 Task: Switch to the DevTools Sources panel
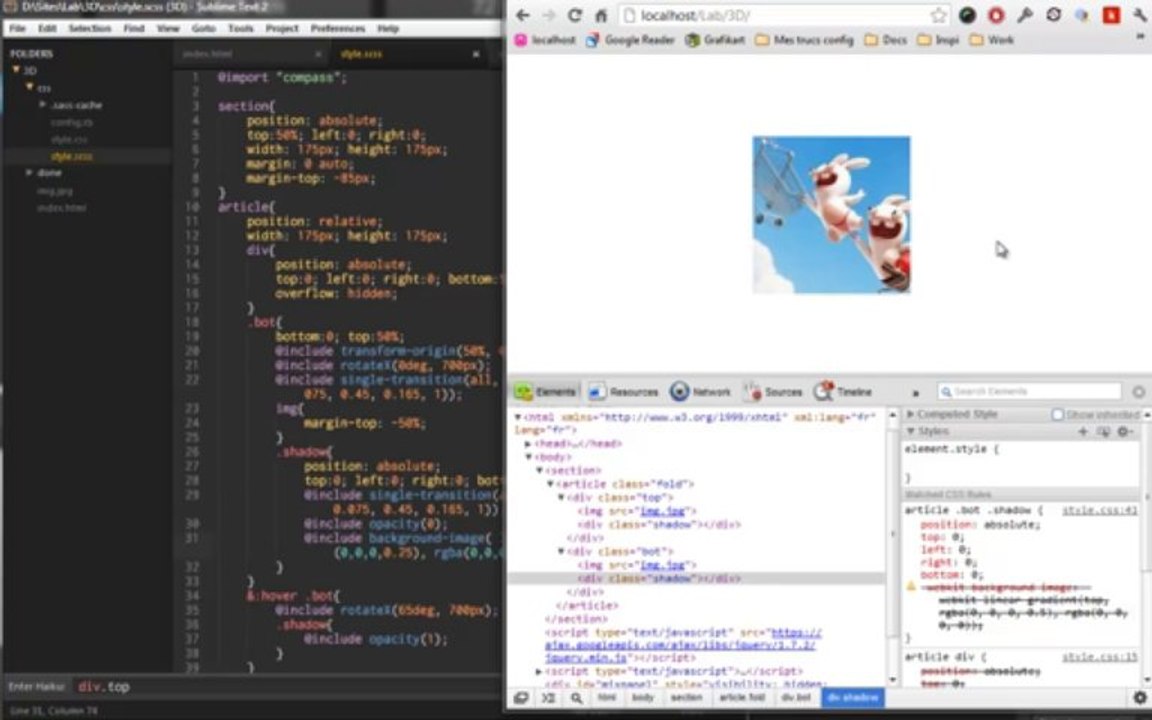tap(773, 392)
